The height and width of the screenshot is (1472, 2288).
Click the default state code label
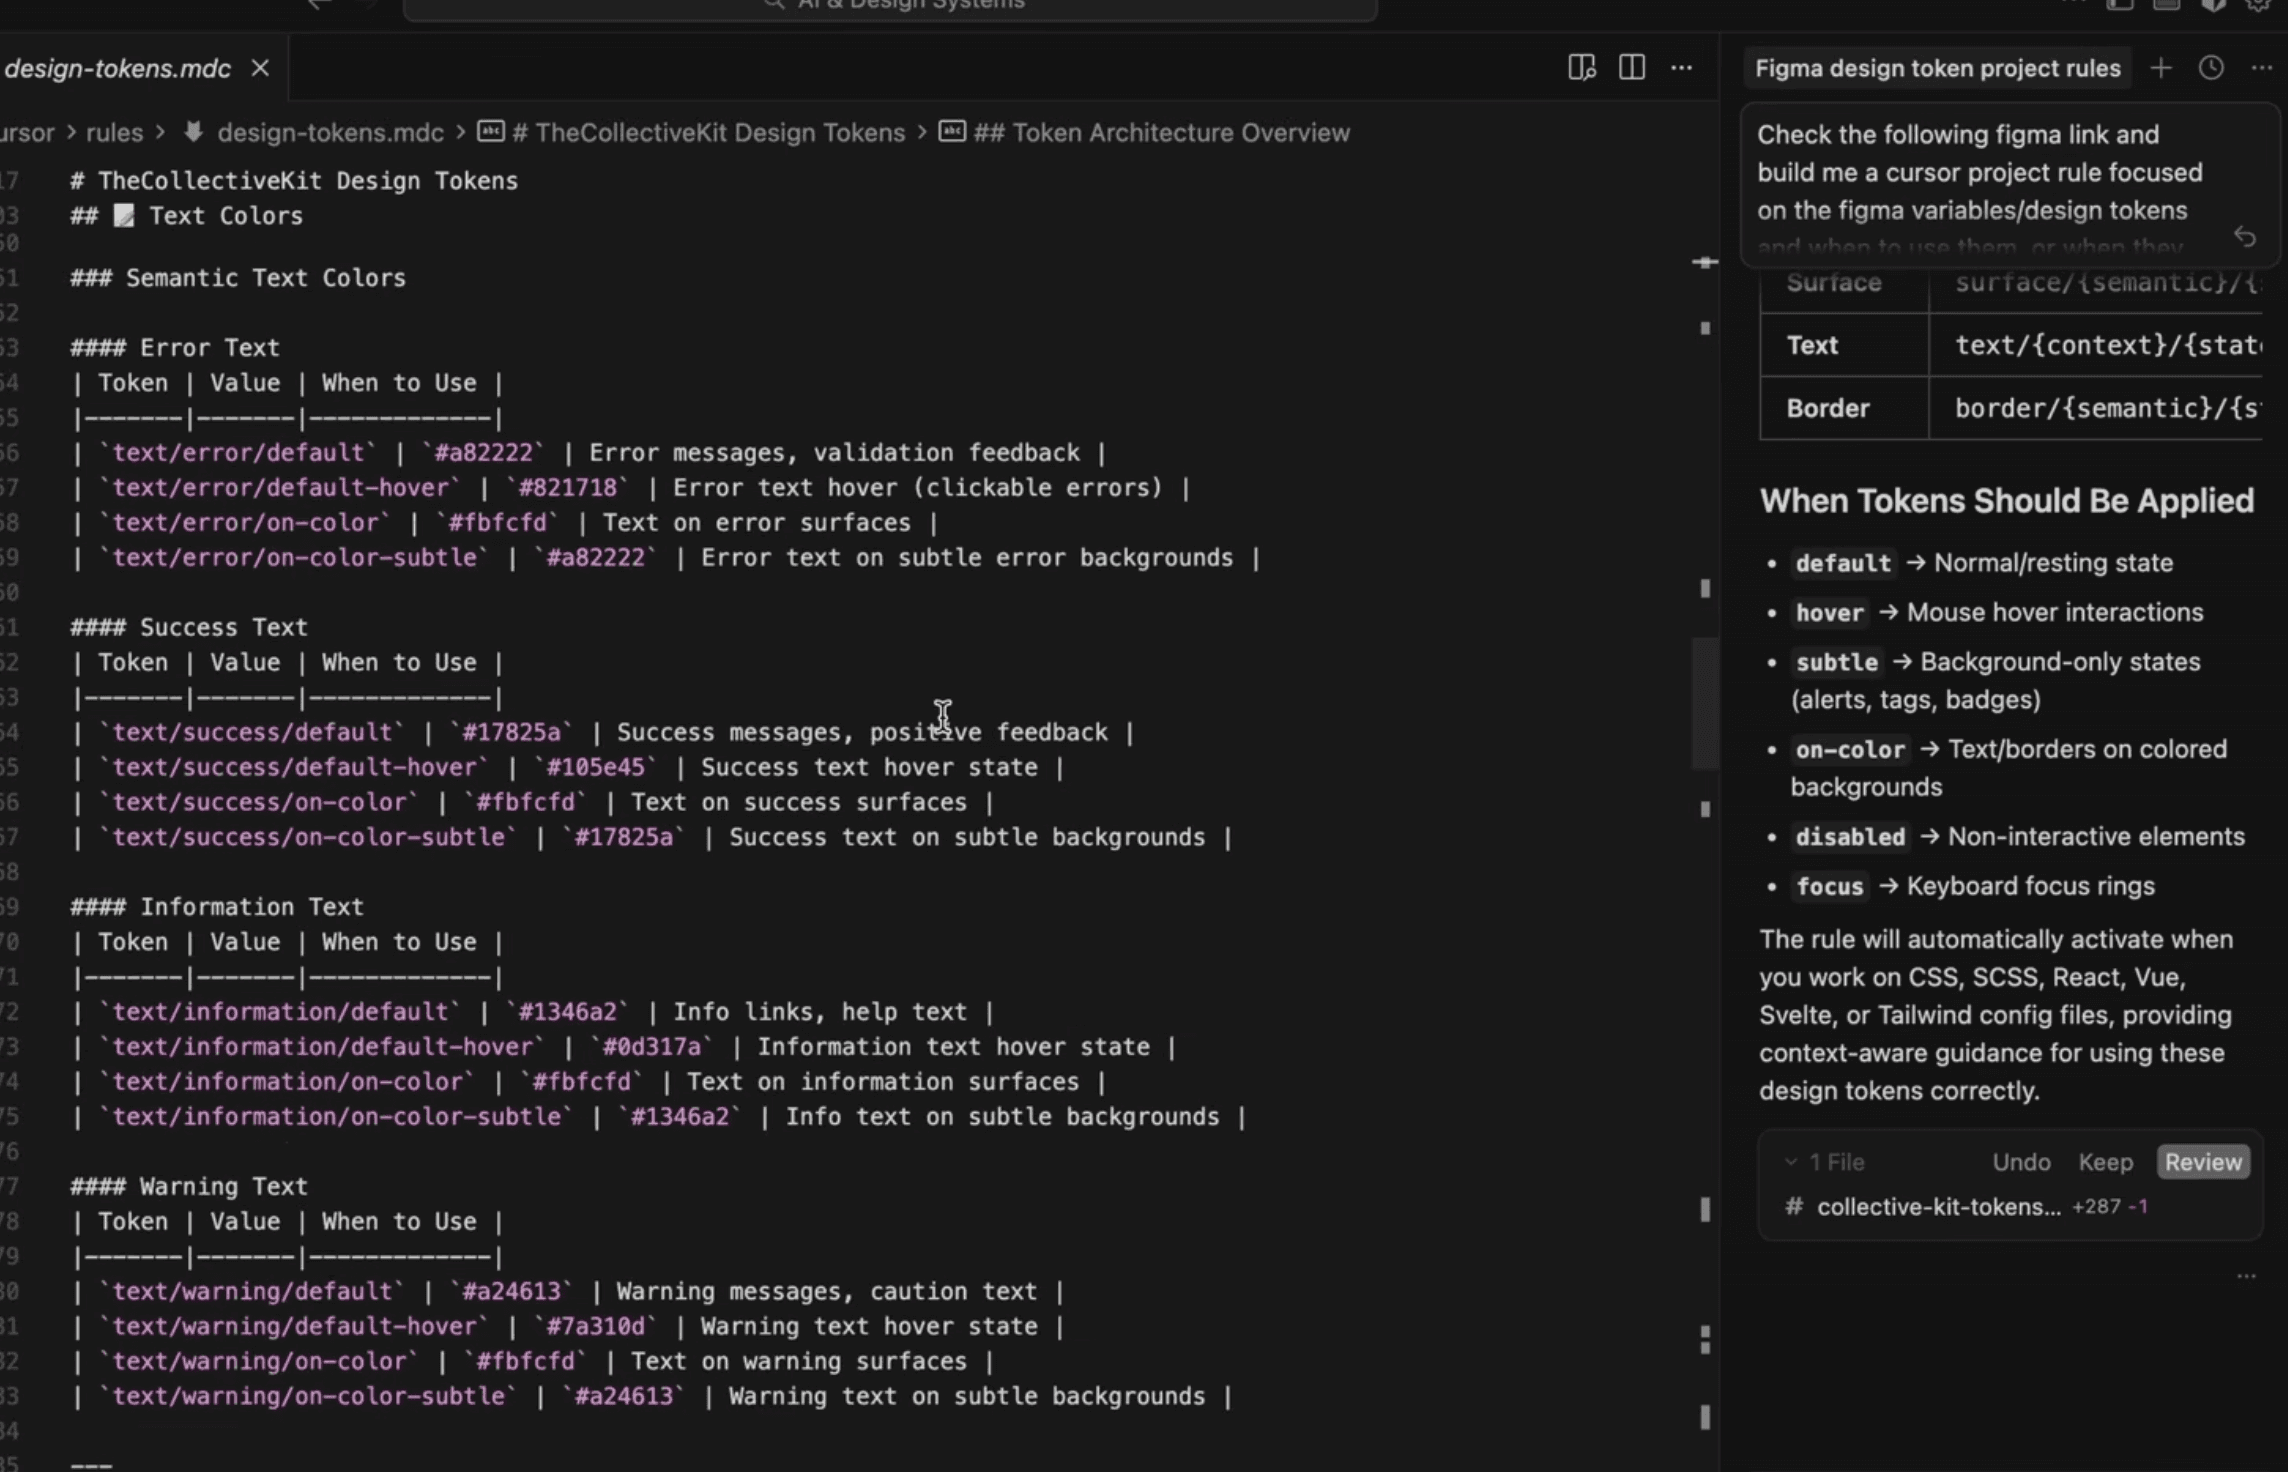click(x=1843, y=563)
